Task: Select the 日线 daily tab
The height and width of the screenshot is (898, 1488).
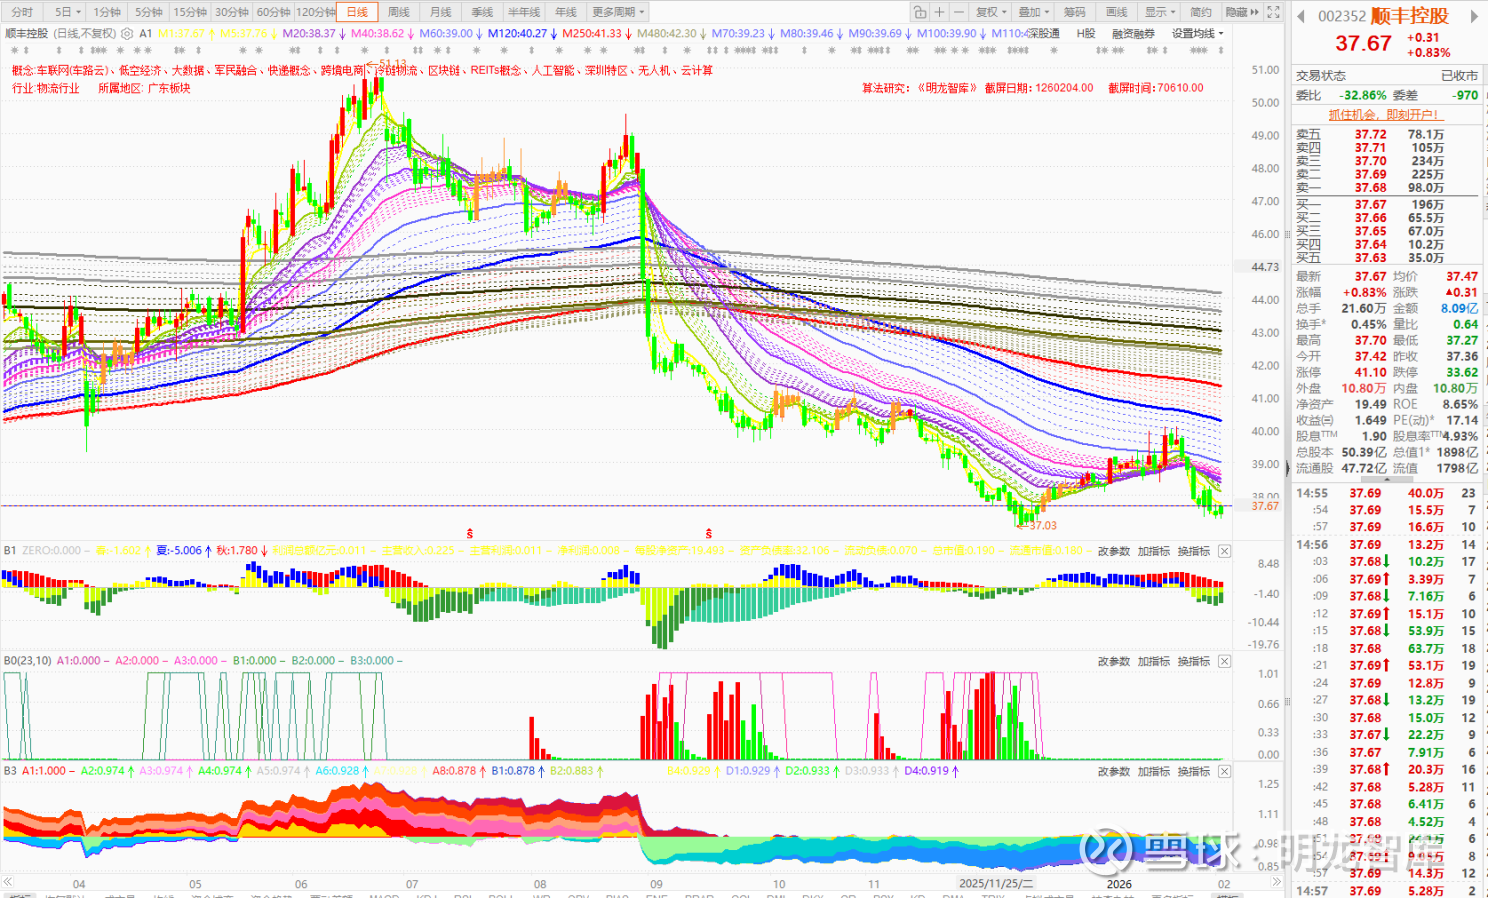Action: 357,12
